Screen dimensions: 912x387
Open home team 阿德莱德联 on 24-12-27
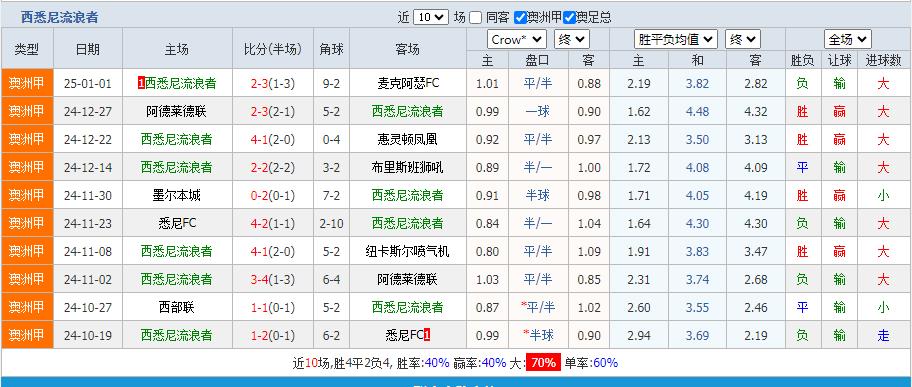[x=176, y=111]
